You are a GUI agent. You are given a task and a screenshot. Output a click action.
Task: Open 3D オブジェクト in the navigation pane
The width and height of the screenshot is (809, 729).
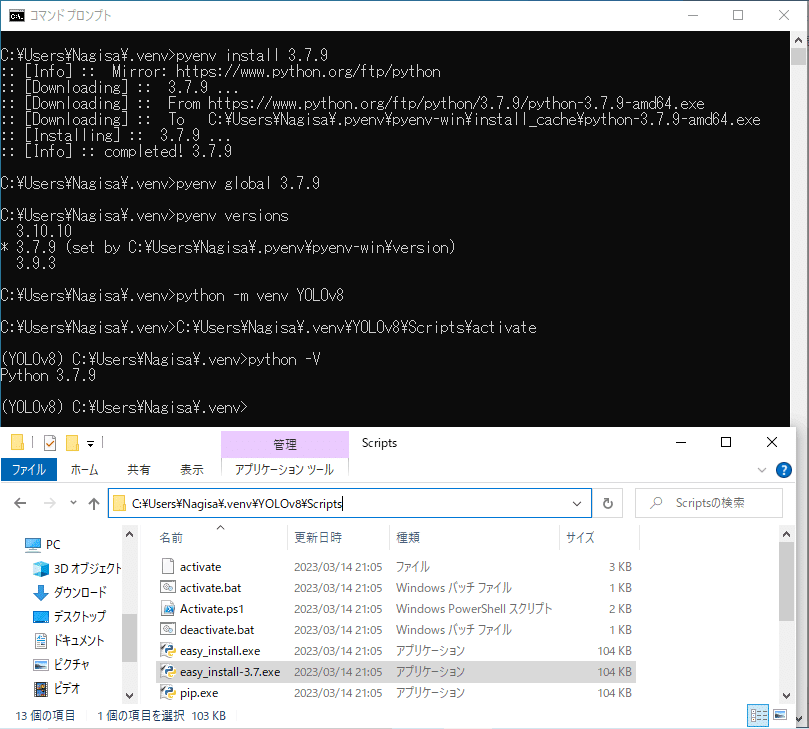click(88, 568)
